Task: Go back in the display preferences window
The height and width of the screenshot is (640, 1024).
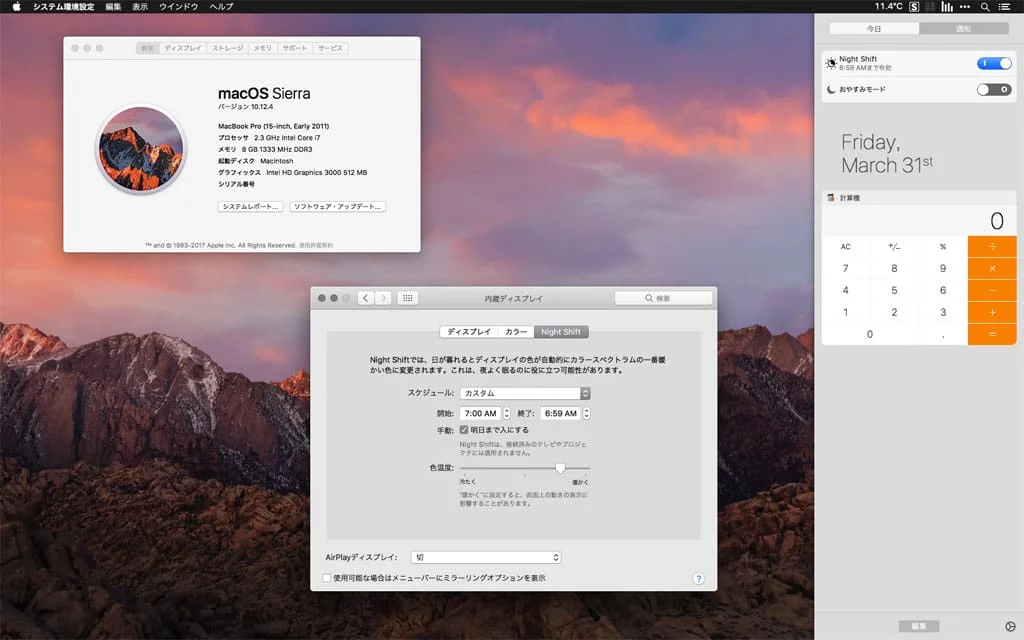Action: click(366, 298)
